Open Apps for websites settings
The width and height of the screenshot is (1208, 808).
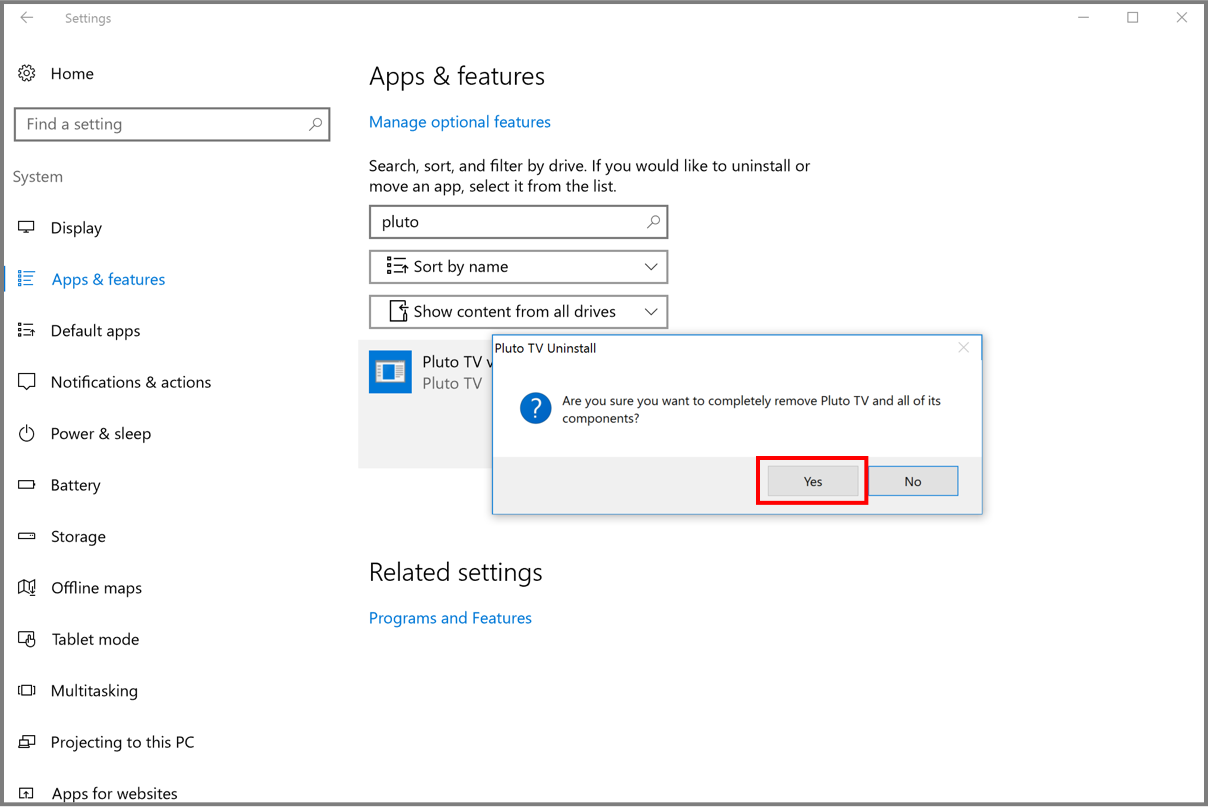pos(114,794)
